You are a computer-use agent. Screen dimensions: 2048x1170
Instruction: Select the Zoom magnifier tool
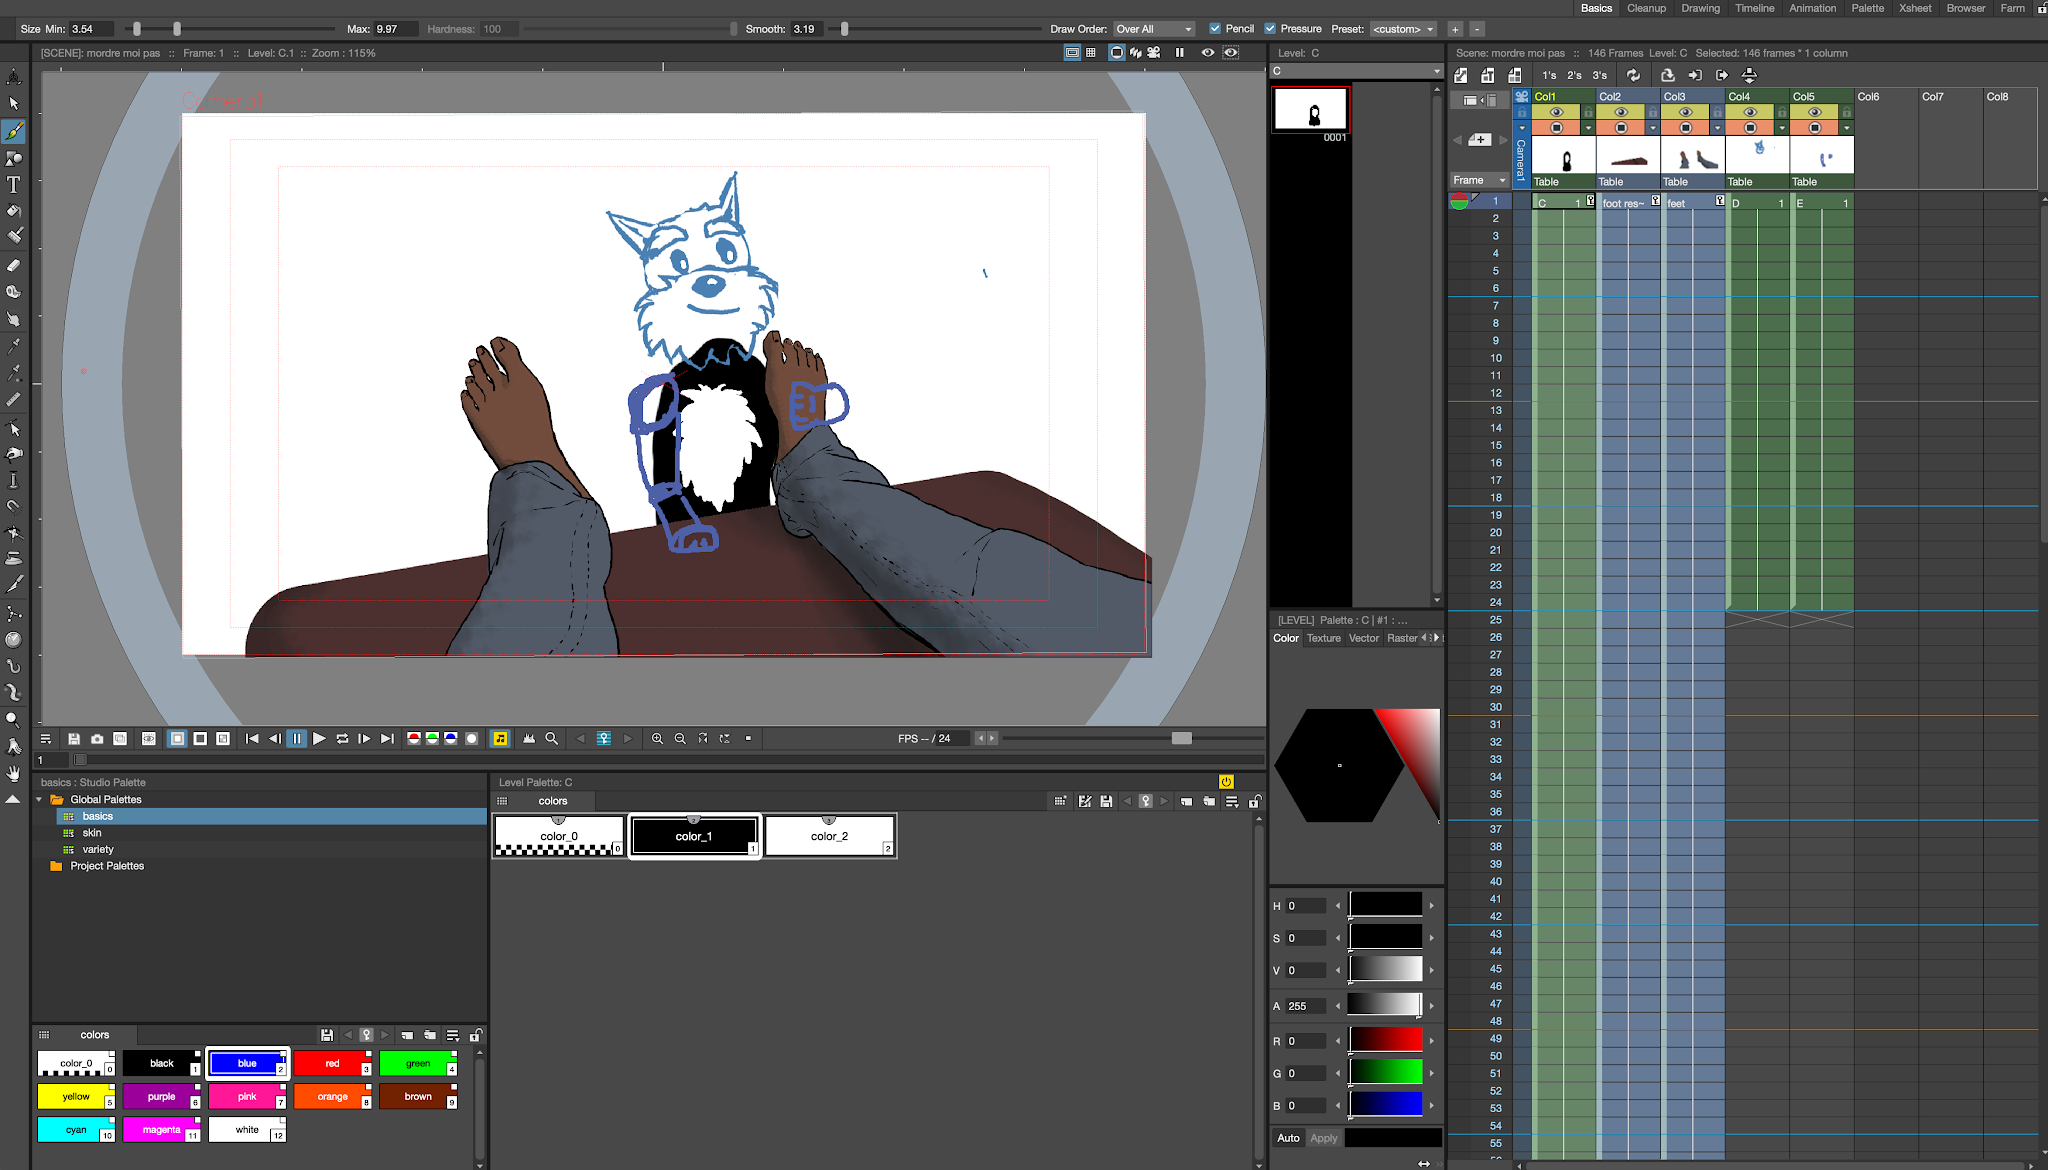[x=14, y=719]
